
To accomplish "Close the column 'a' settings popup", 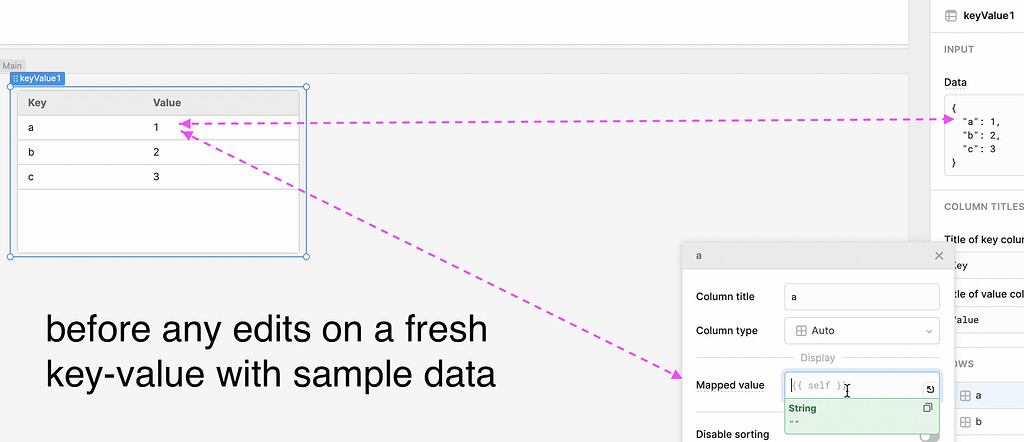I will pyautogui.click(x=938, y=256).
